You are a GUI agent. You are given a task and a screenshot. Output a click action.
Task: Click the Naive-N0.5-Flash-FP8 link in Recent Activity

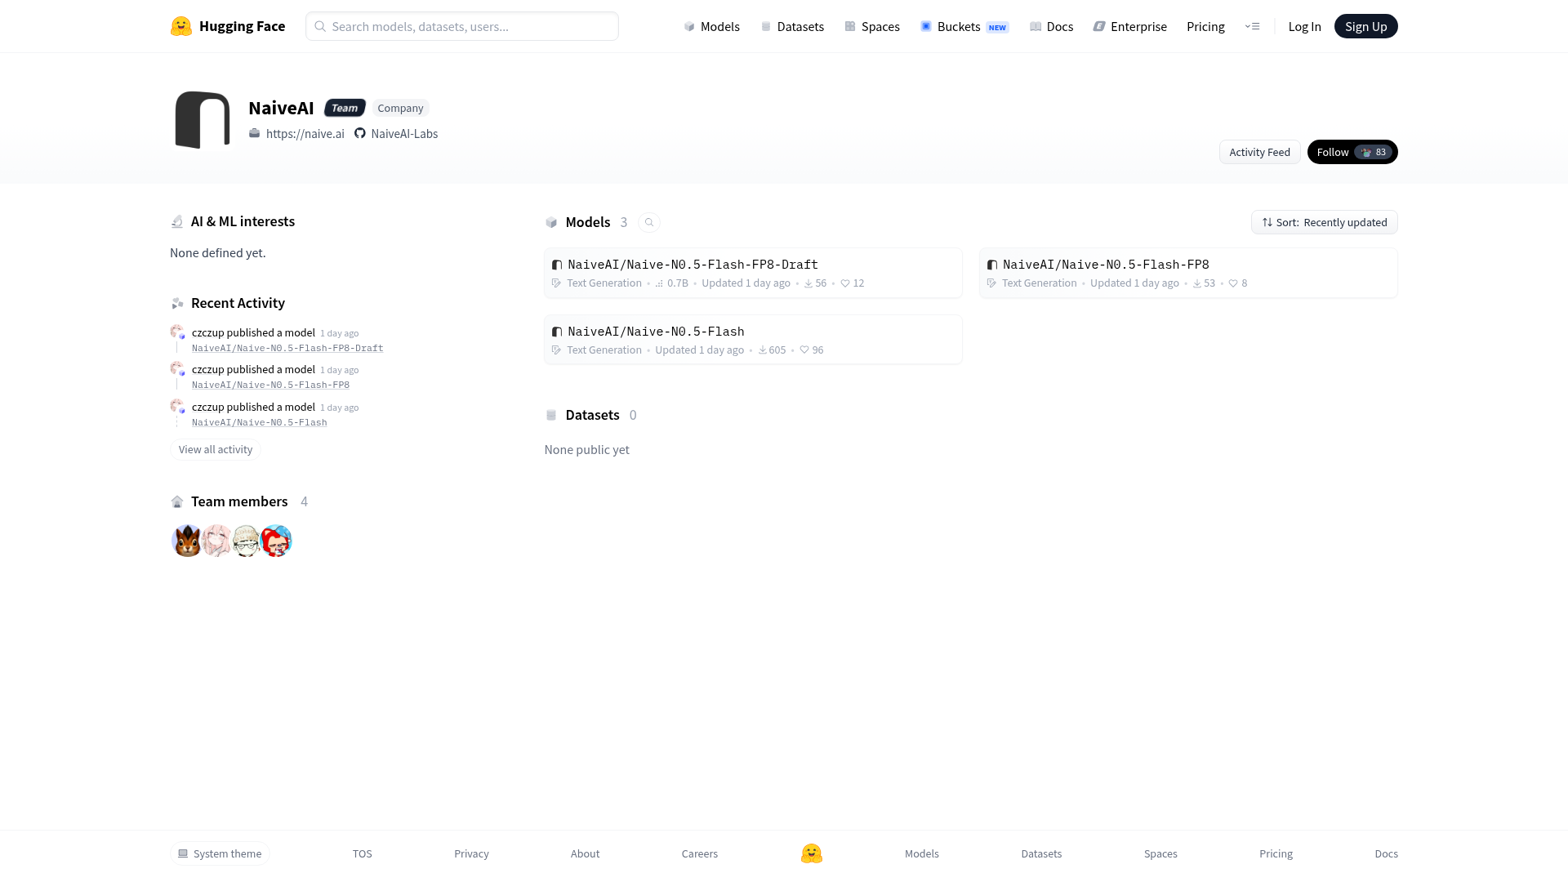click(x=270, y=385)
